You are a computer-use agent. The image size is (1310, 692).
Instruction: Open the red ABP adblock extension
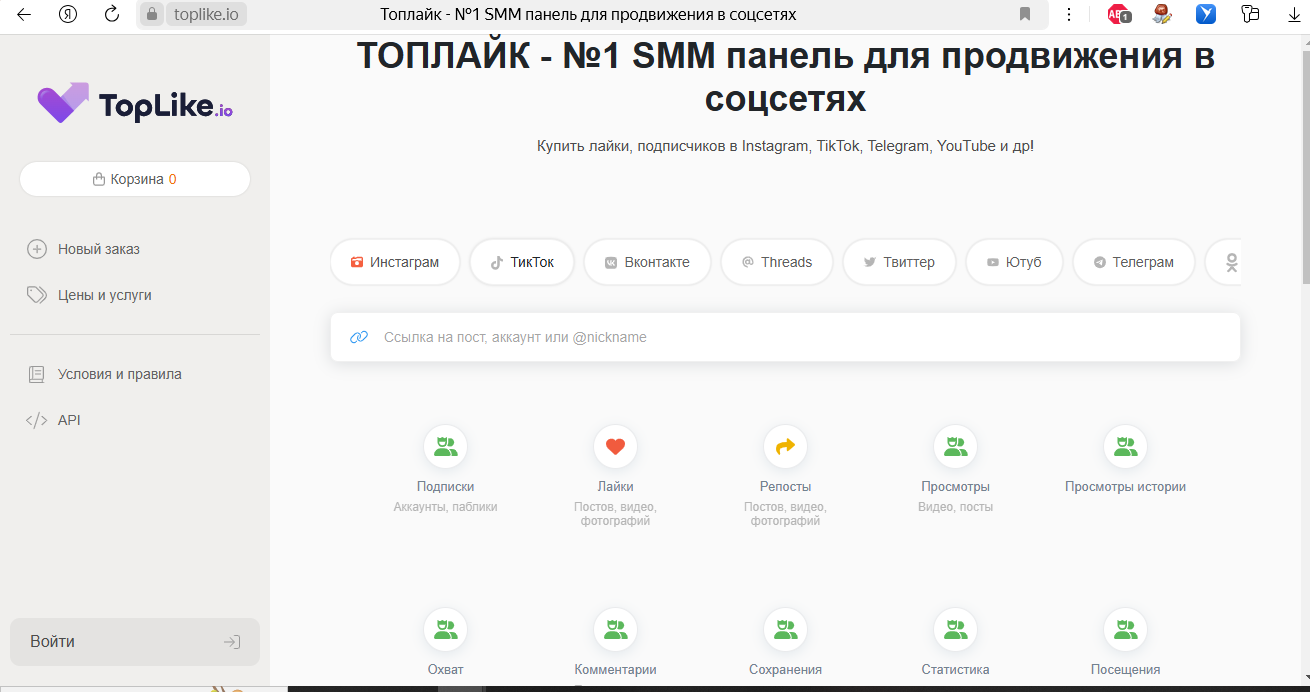tap(1119, 14)
